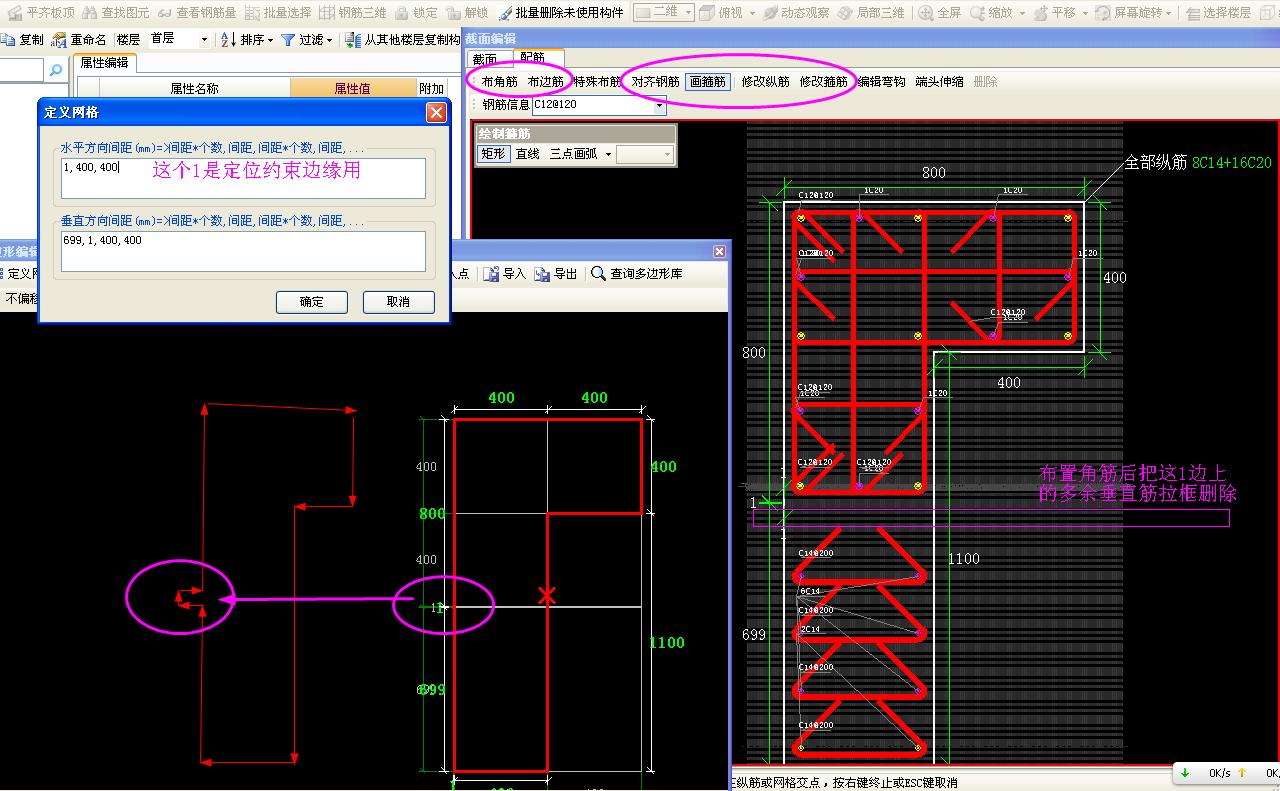The image size is (1280, 791).
Task: Close the polygon editor window
Action: point(719,252)
